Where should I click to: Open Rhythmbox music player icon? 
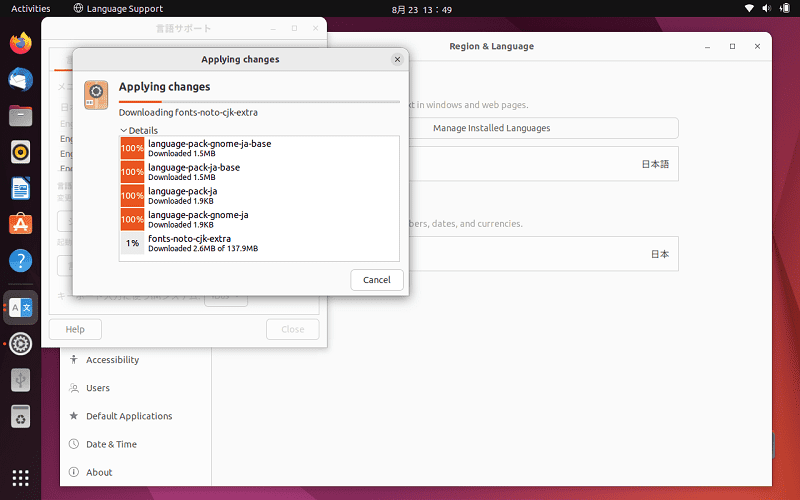click(20, 152)
